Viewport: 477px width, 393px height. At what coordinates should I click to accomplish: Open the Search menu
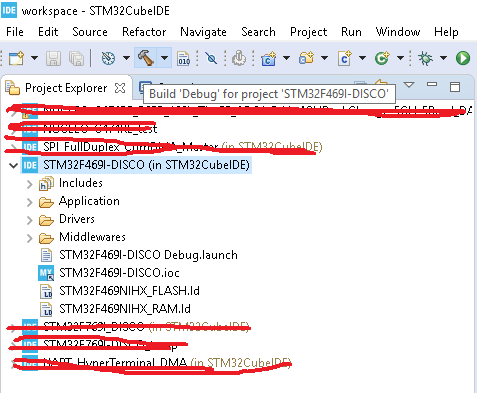click(x=258, y=32)
